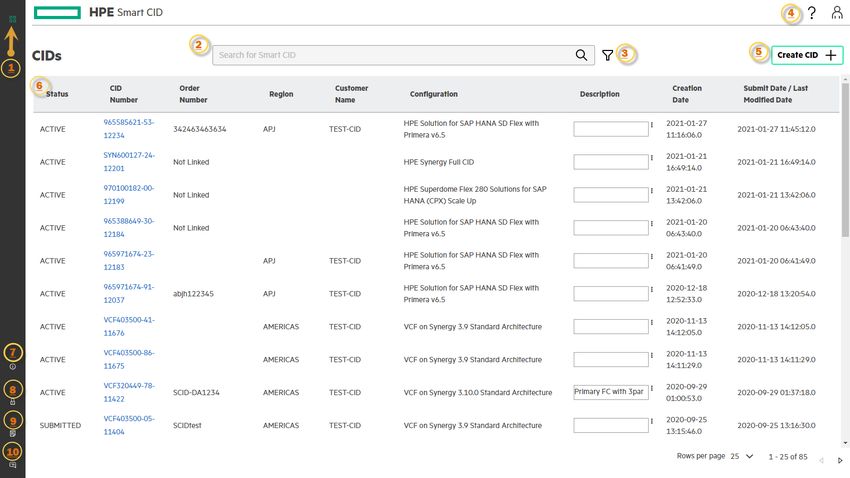Select order number 'SCID-DA1234' cell
Image resolution: width=850 pixels, height=478 pixels.
(196, 392)
